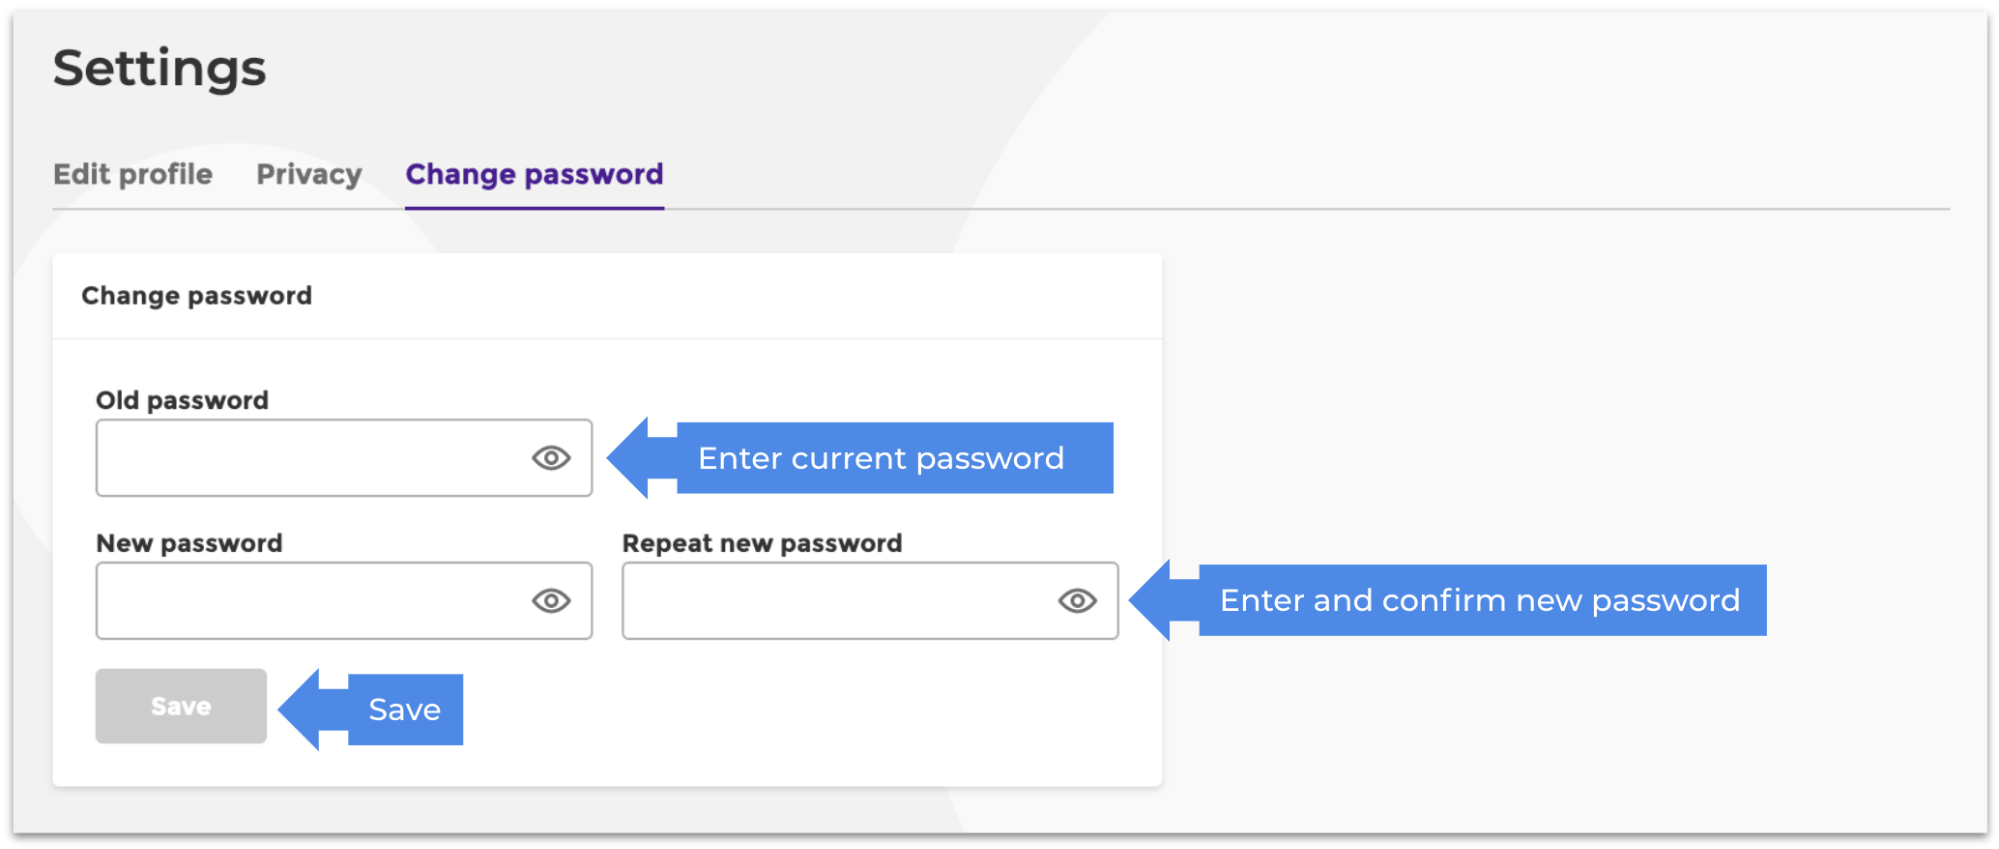Screen dimensions: 1999x849
Task: Select the Change password tab
Action: click(532, 174)
